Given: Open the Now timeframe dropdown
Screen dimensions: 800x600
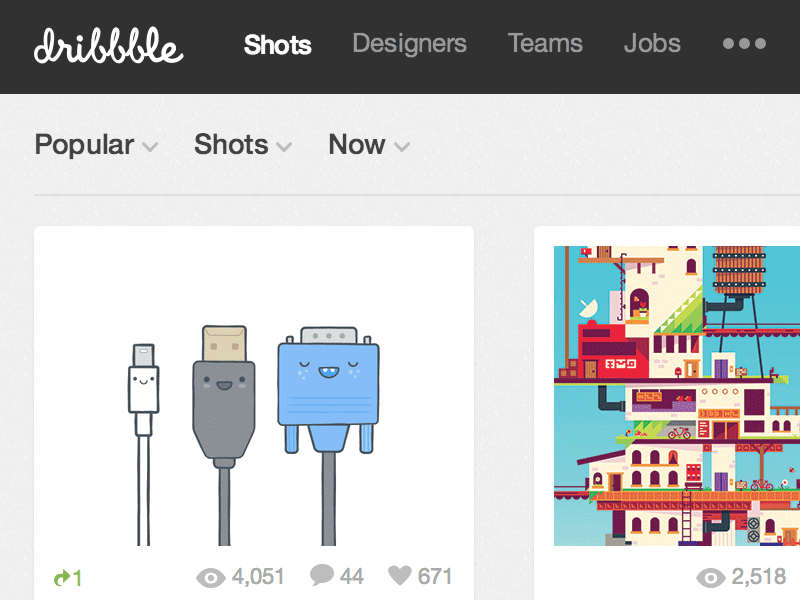Looking at the screenshot, I should coord(367,145).
